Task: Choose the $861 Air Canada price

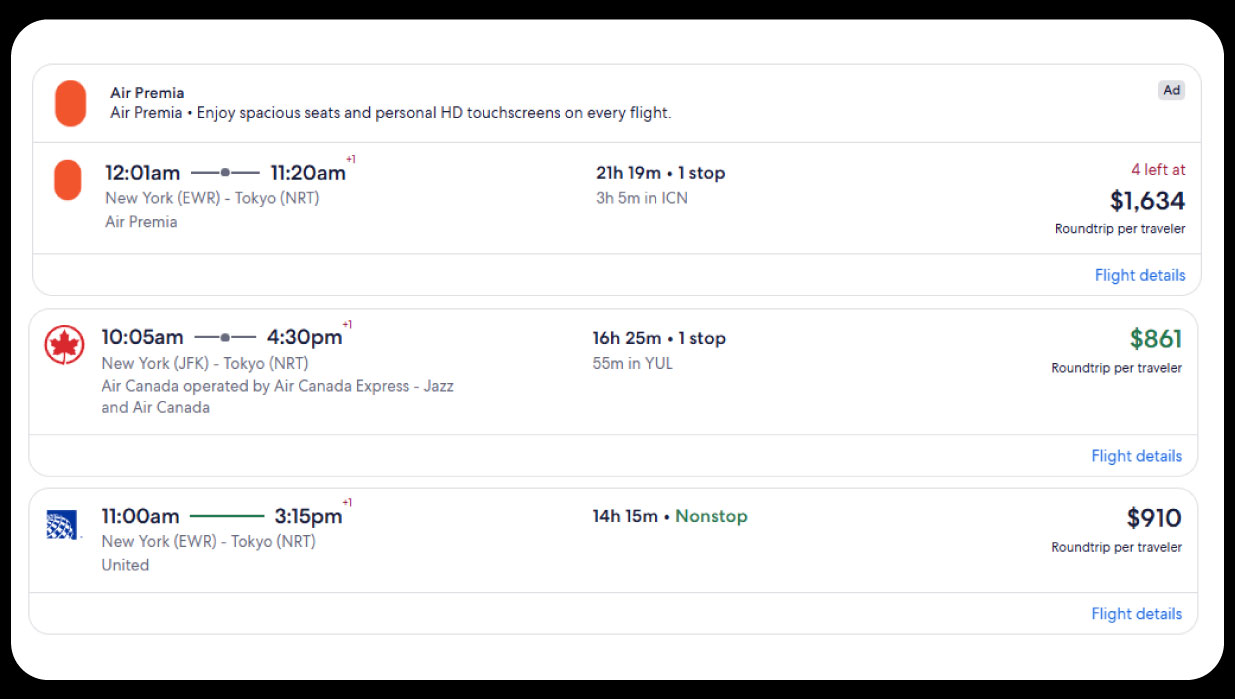Action: (1155, 339)
